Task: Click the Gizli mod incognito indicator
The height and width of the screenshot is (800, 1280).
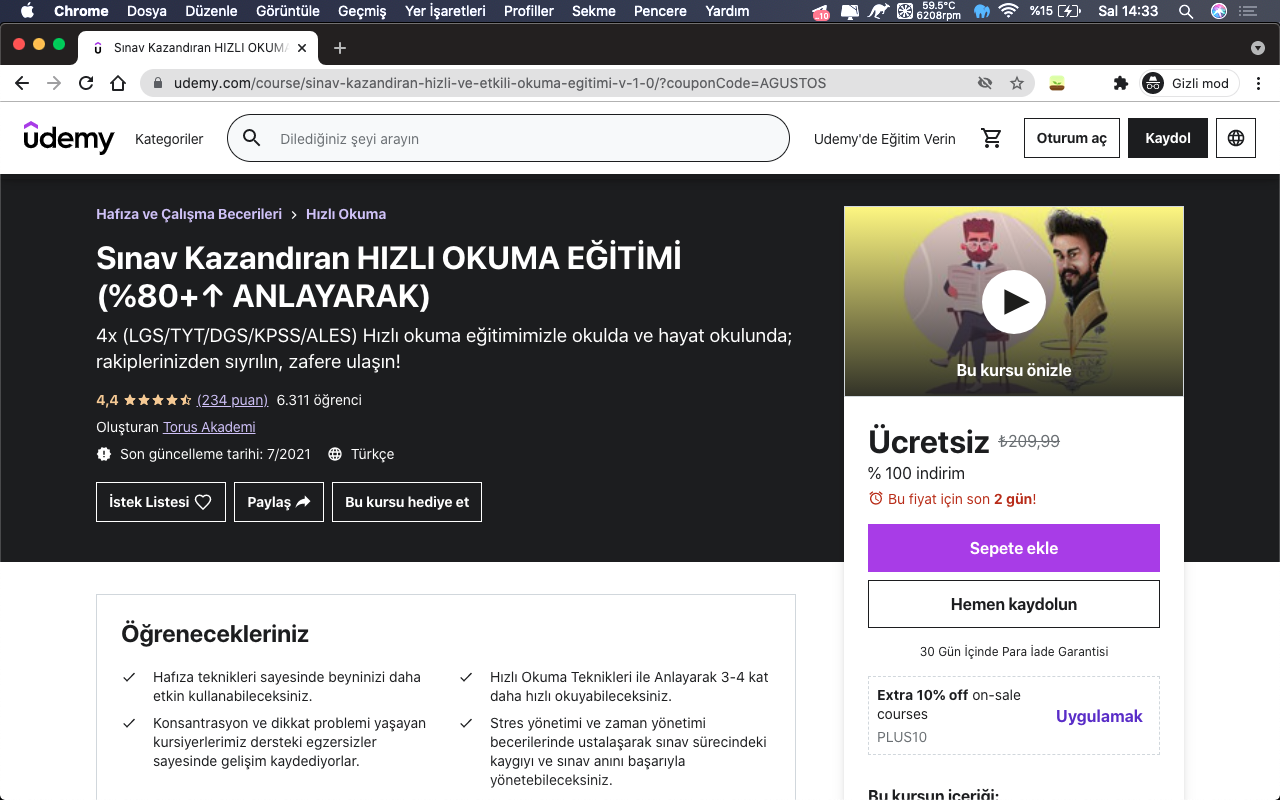Action: [1189, 83]
